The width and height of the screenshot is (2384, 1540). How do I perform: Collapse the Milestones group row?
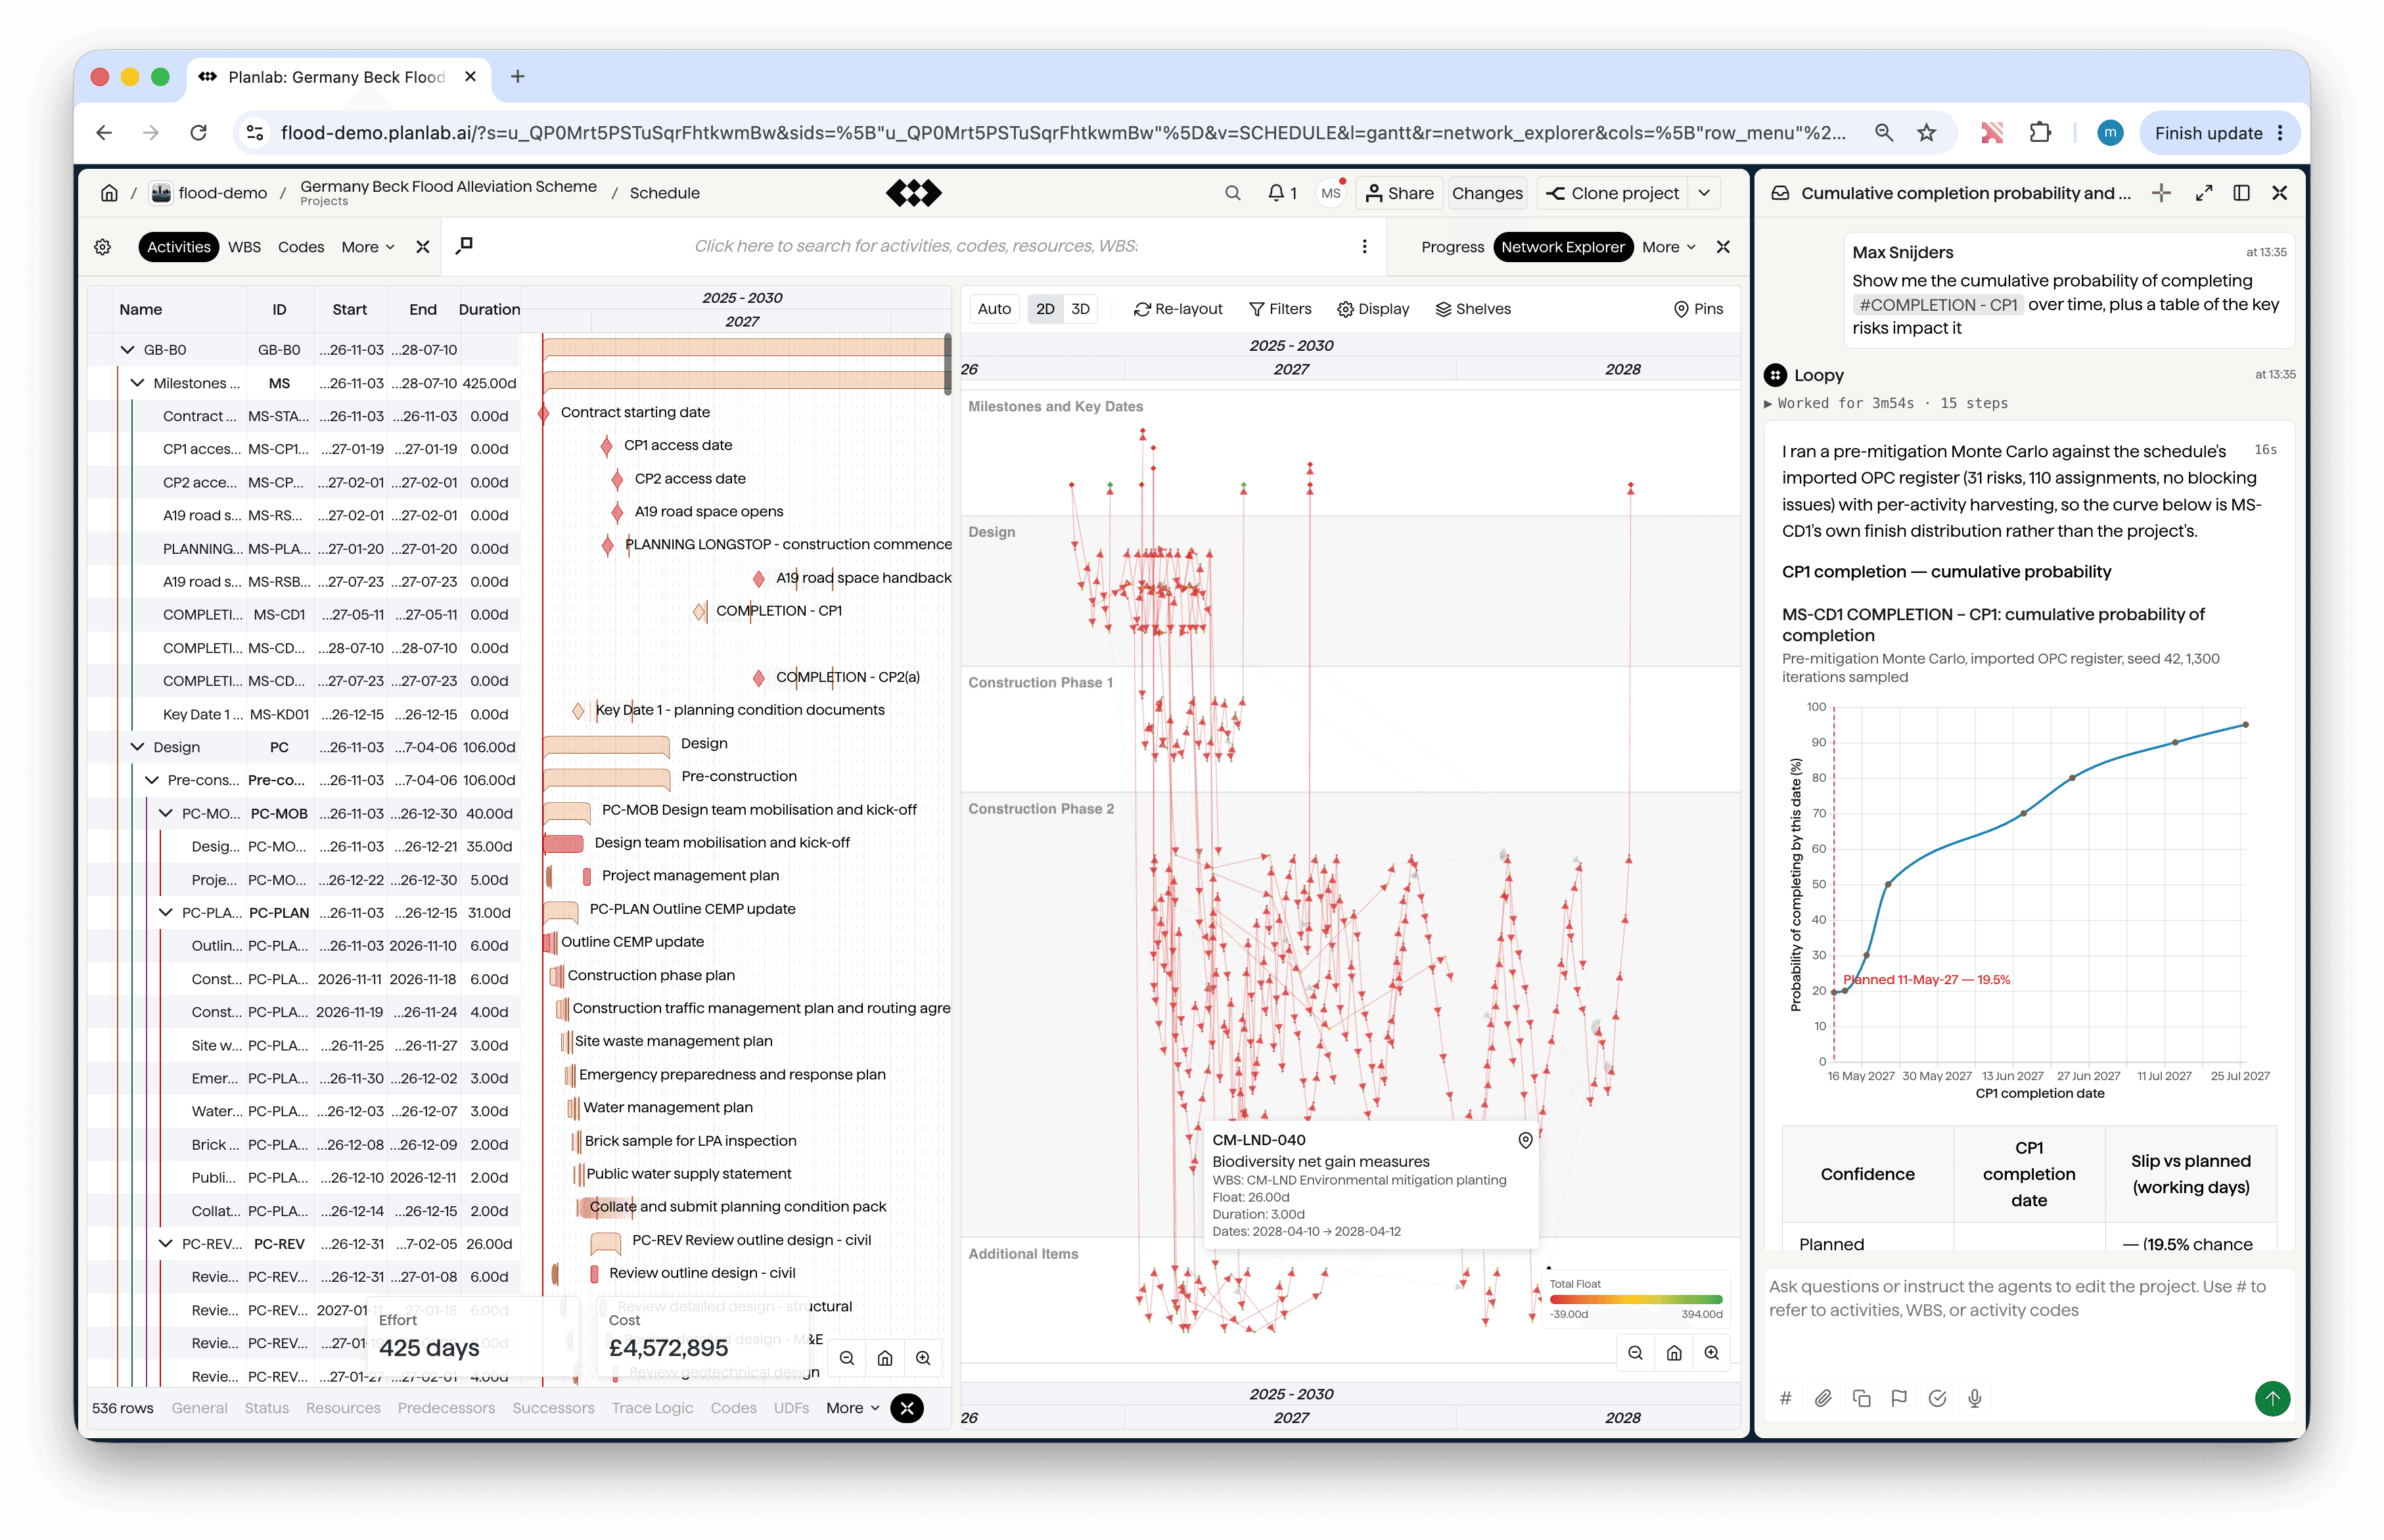(x=138, y=383)
